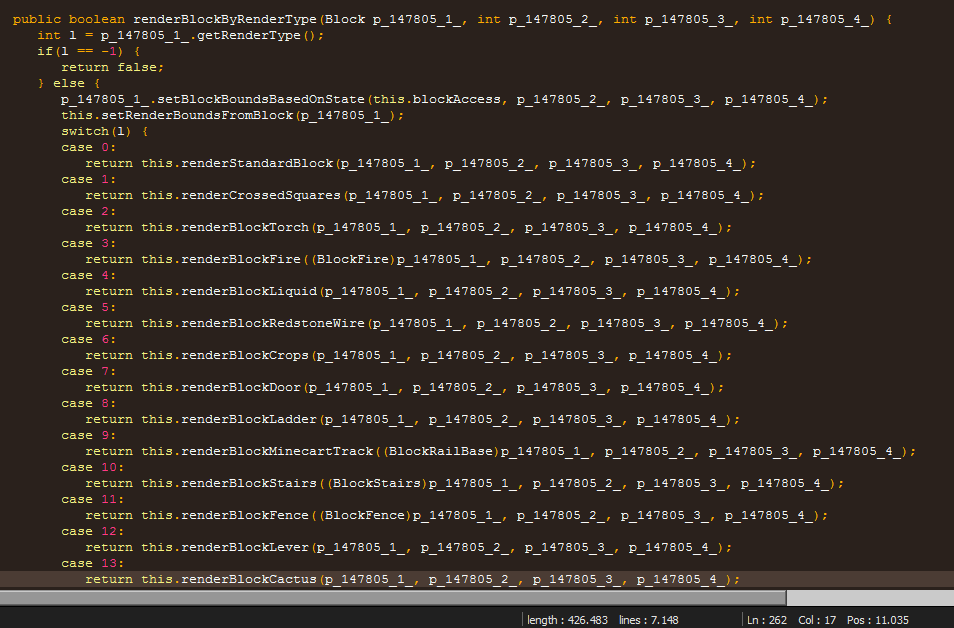Image resolution: width=954 pixels, height=628 pixels.
Task: Click "renderBlockRedstoneWire" in case 5
Action: pos(273,324)
